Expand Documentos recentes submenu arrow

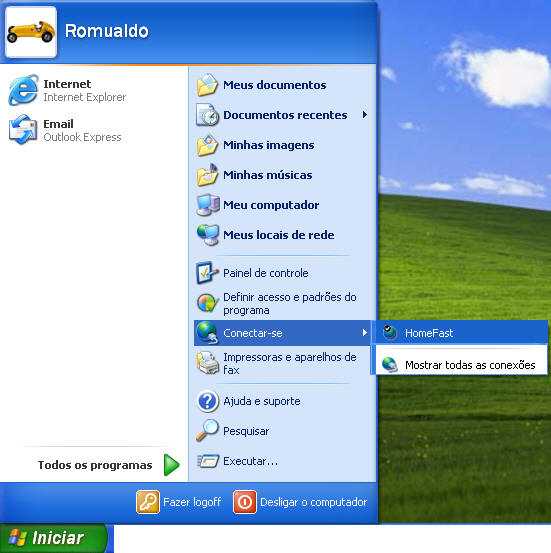click(x=365, y=115)
